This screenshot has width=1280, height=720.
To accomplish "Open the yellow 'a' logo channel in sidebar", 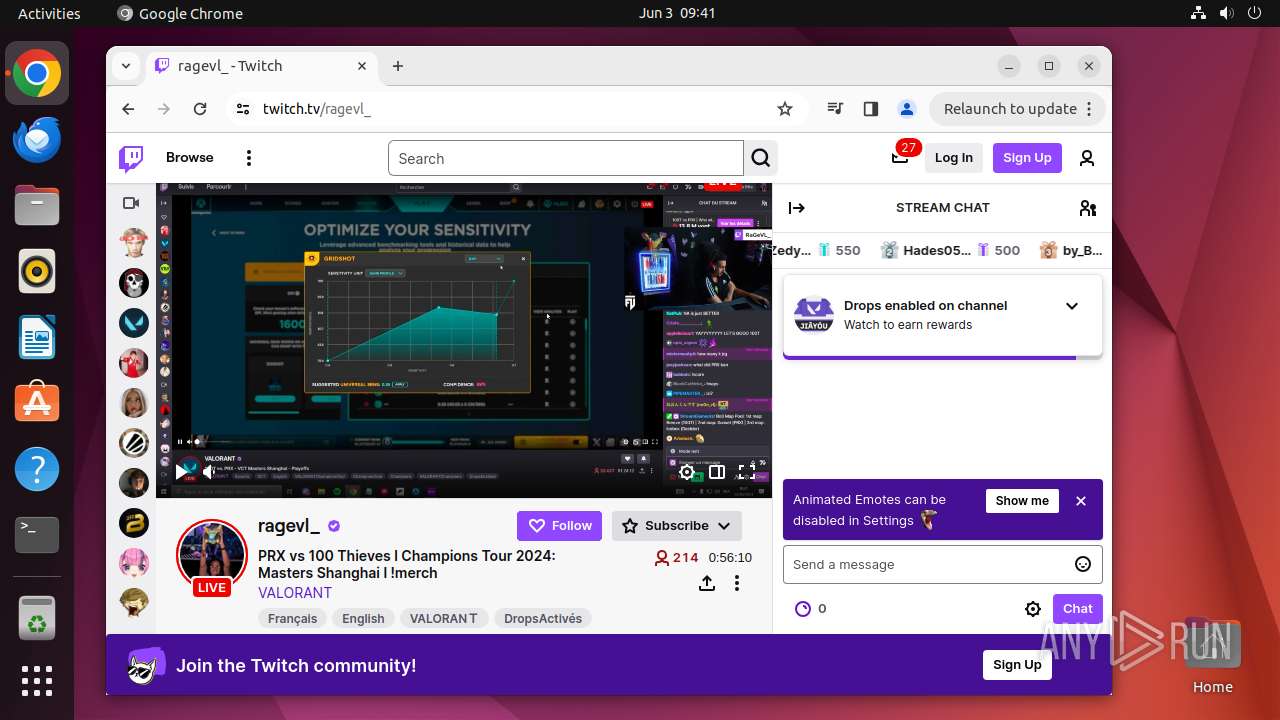I will [x=134, y=522].
